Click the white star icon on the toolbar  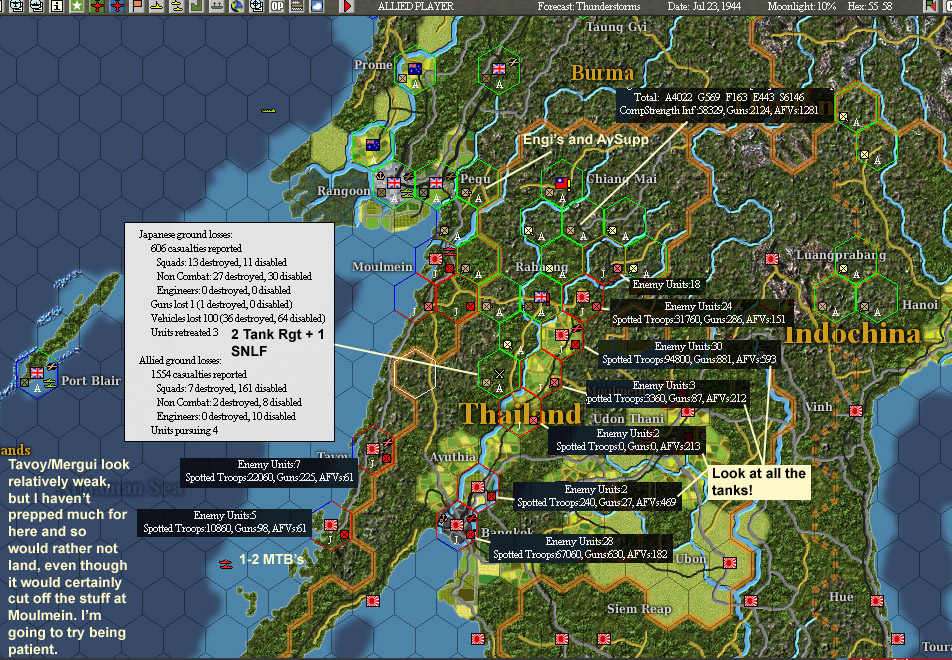pos(77,6)
